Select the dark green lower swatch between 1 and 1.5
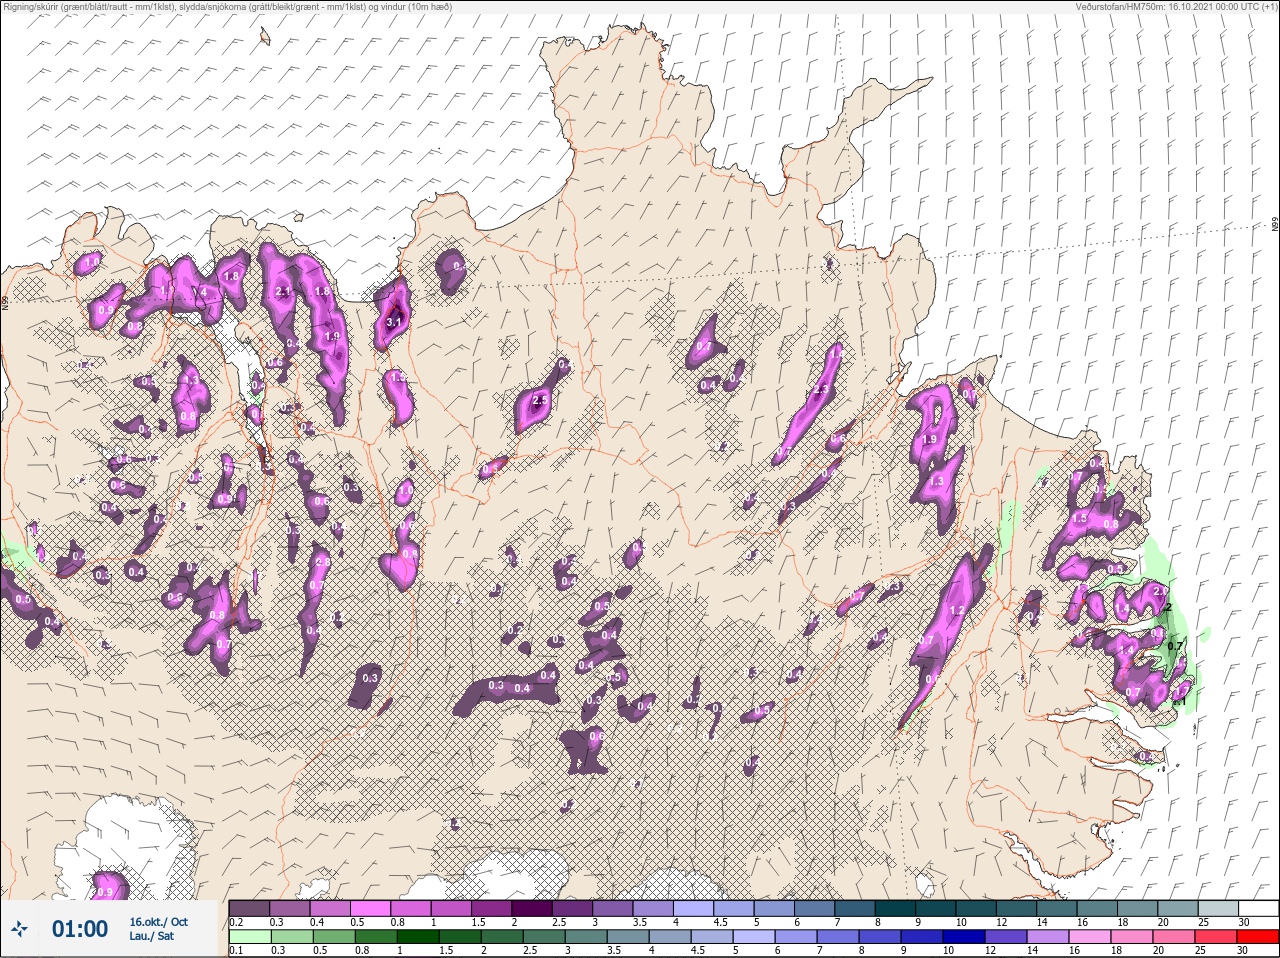 click(x=417, y=937)
